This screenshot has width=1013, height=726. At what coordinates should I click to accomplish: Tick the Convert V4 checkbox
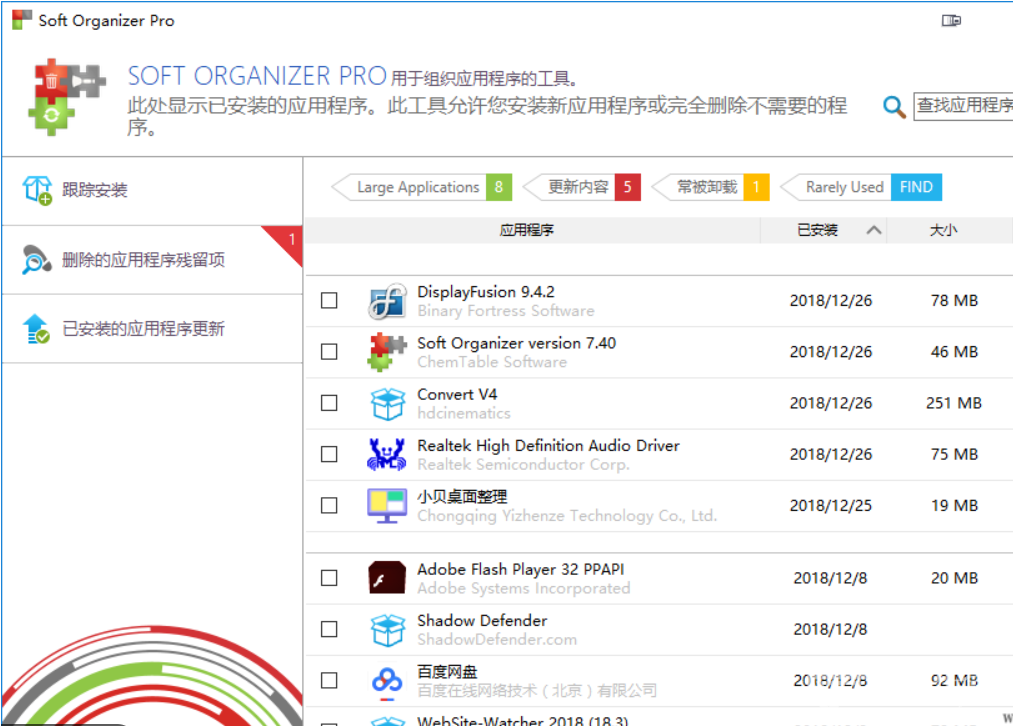point(329,403)
